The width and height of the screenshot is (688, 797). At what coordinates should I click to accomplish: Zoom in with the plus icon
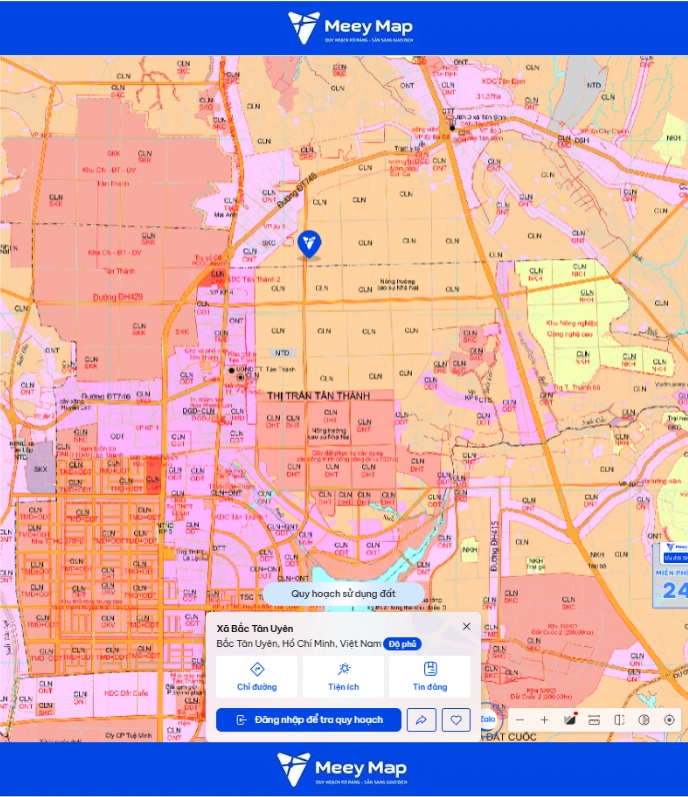click(544, 720)
